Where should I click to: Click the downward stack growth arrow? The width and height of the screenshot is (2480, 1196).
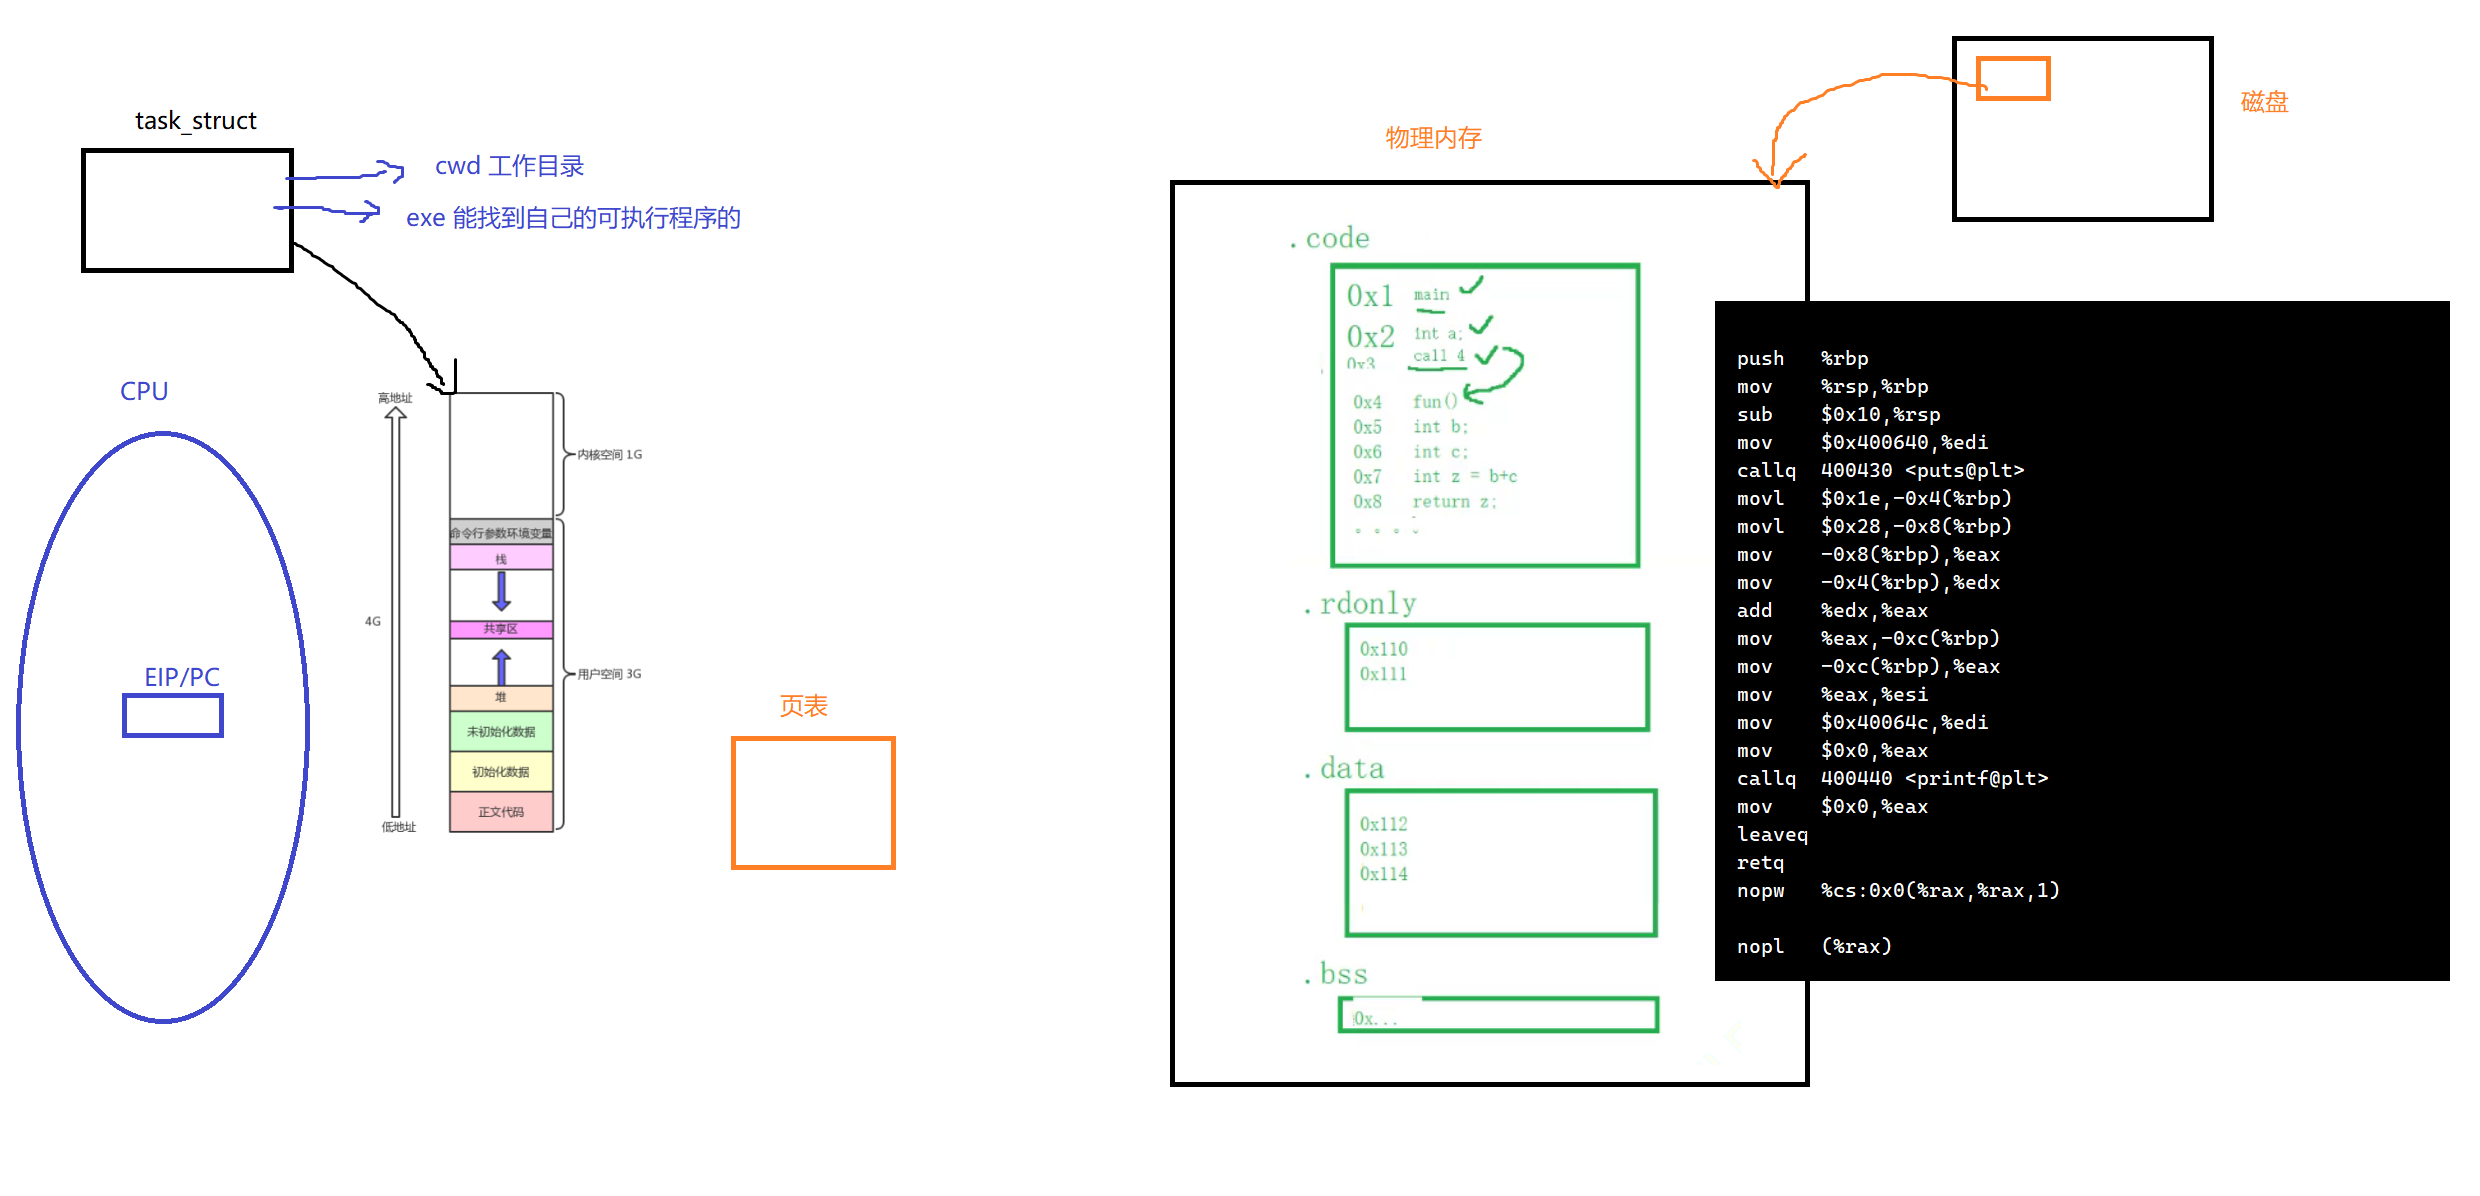click(x=502, y=591)
